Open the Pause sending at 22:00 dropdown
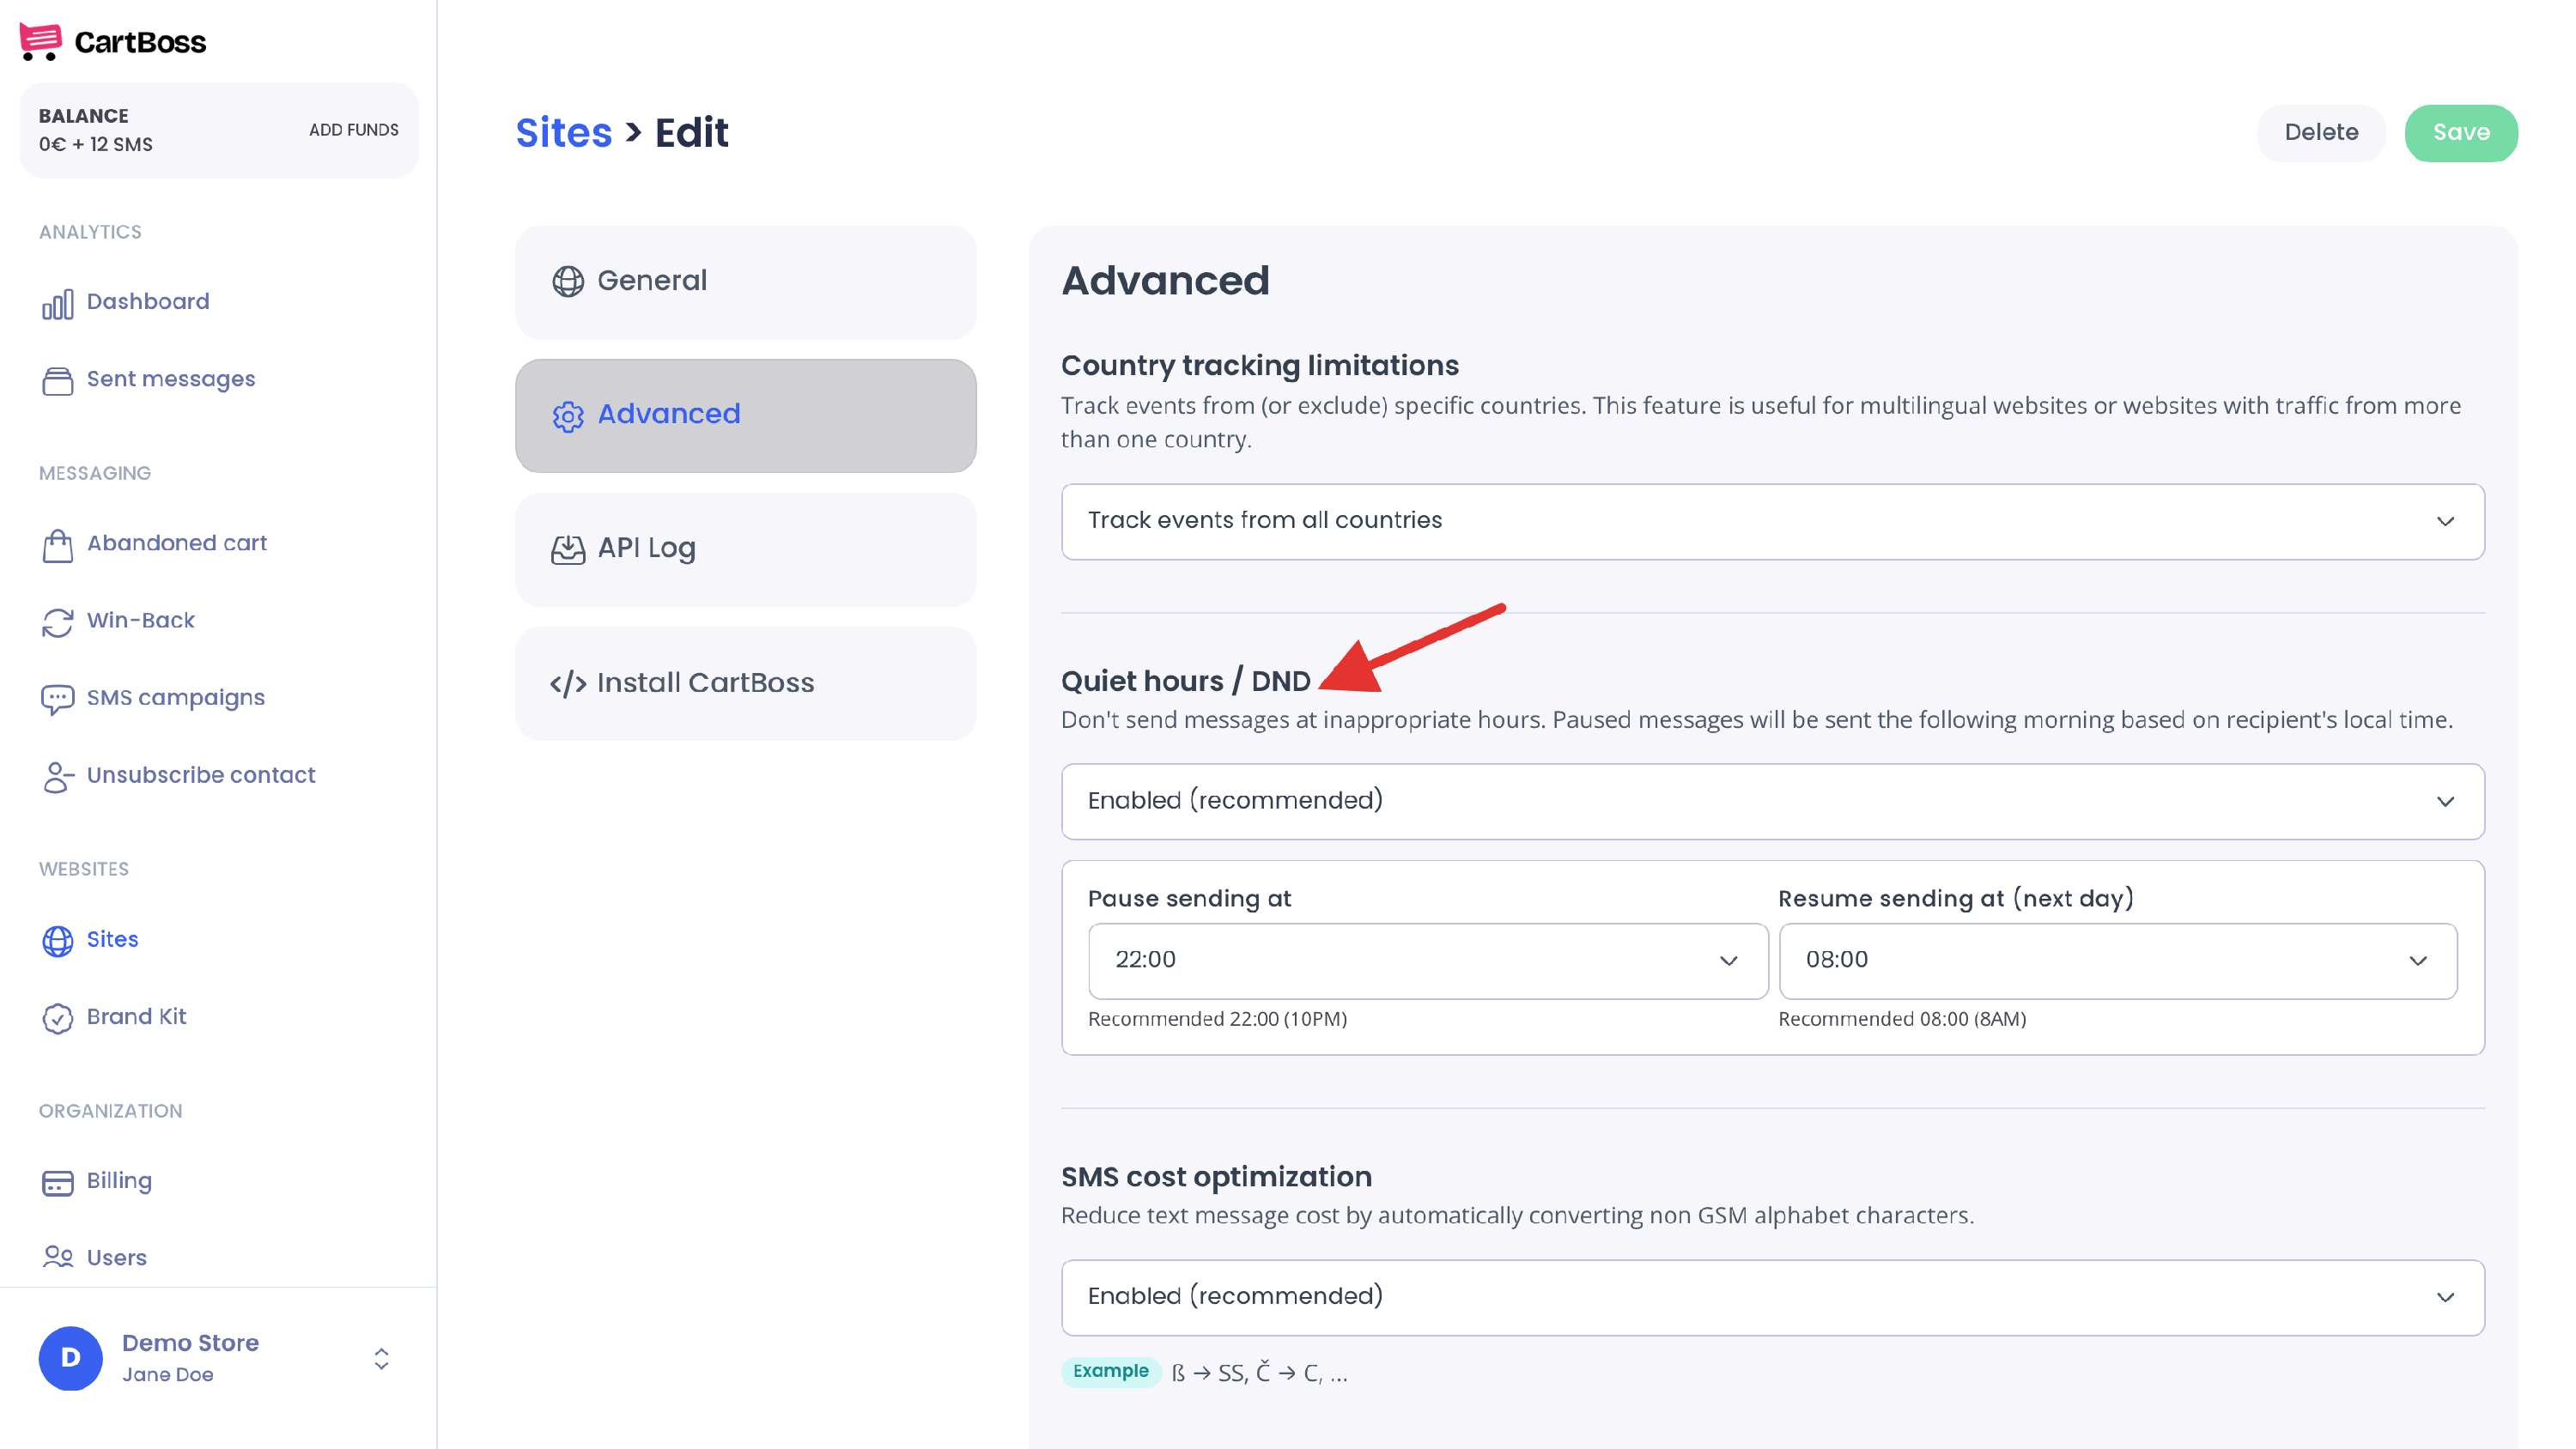This screenshot has width=2576, height=1449. (1428, 961)
